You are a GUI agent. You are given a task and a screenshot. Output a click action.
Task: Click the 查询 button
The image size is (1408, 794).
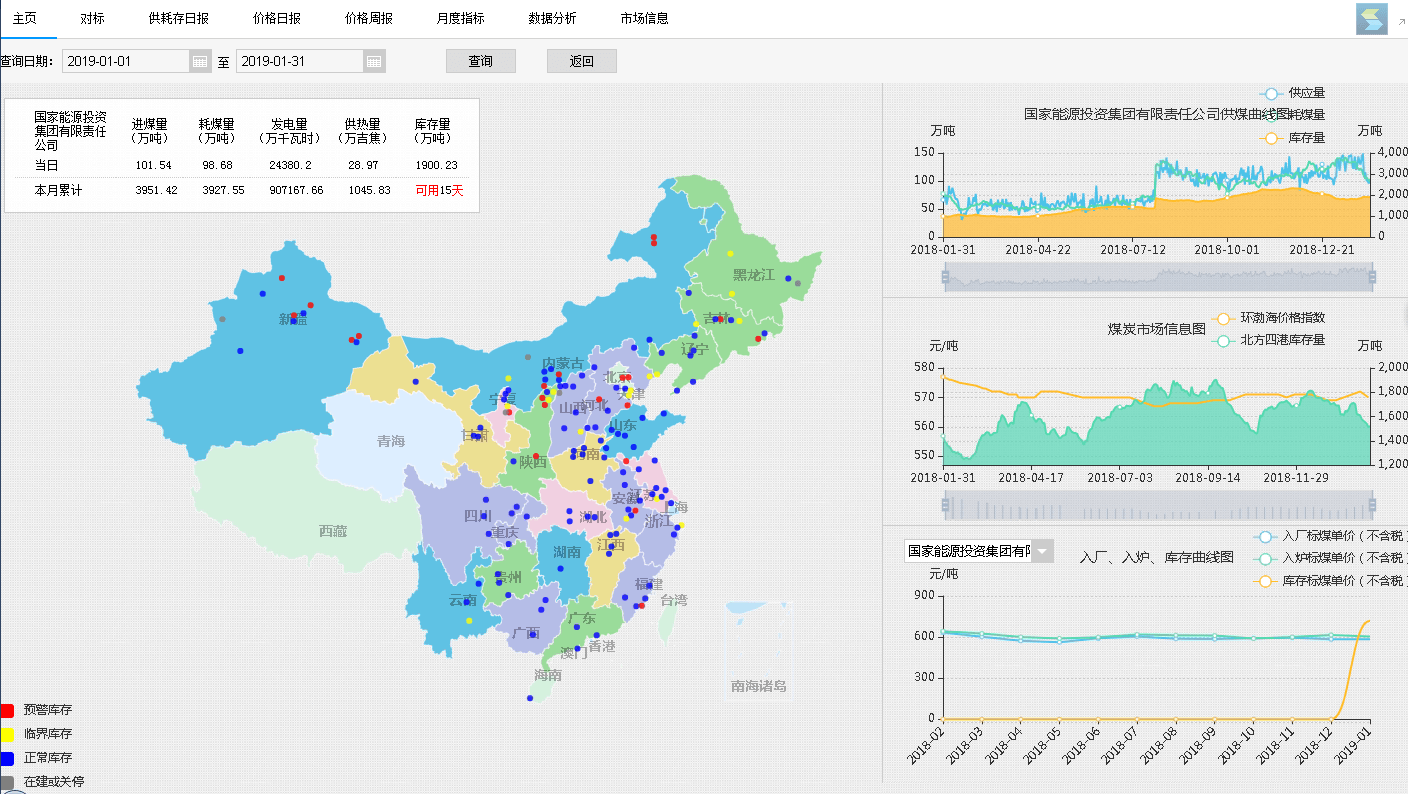[480, 61]
